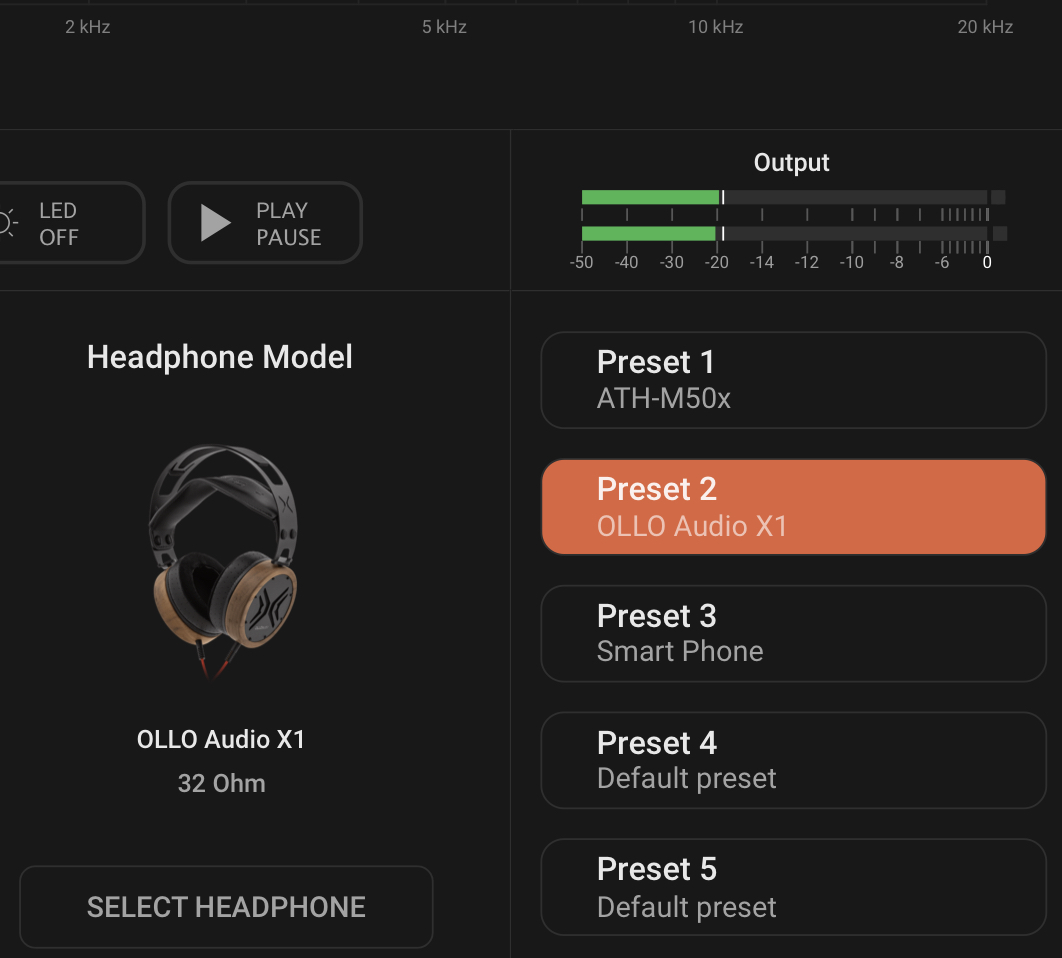Click the 20 kHz frequency axis label
This screenshot has width=1062, height=958.
(x=985, y=27)
